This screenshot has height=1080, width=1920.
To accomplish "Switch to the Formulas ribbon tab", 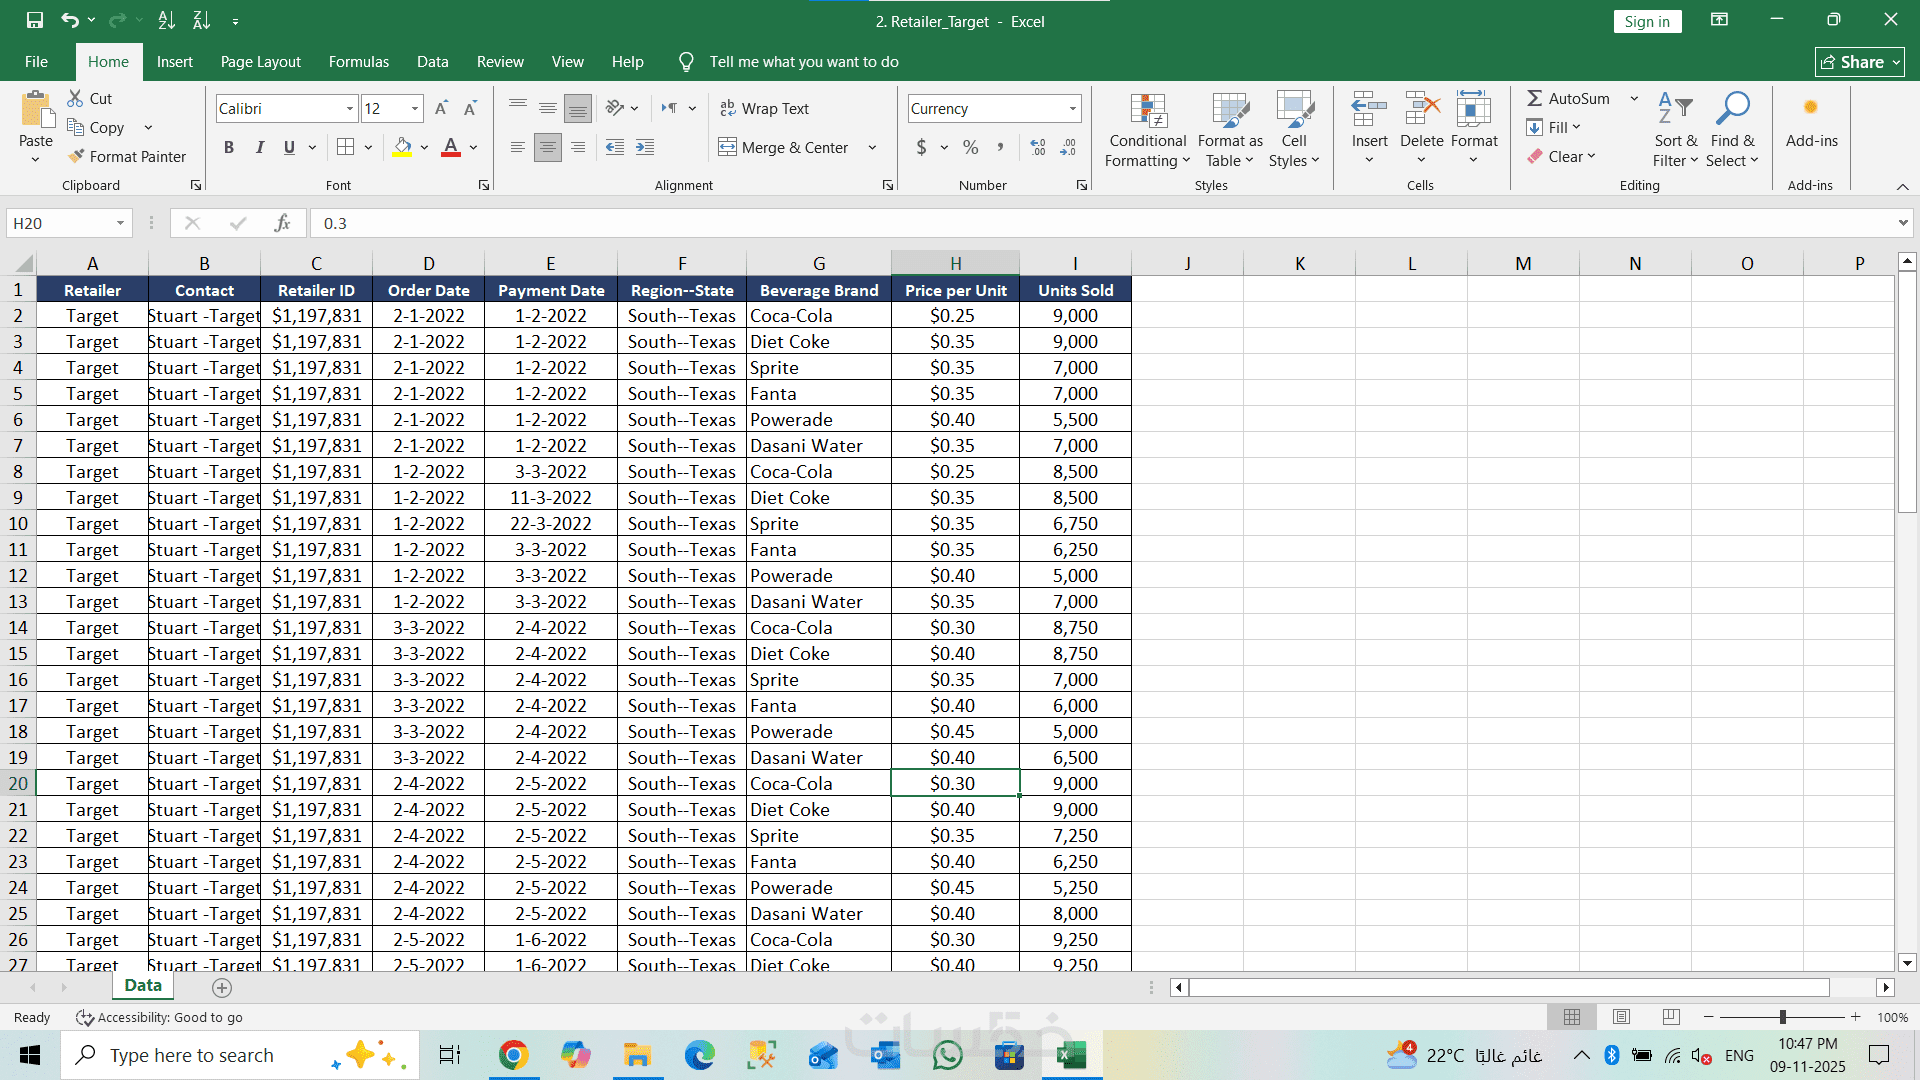I will [358, 62].
